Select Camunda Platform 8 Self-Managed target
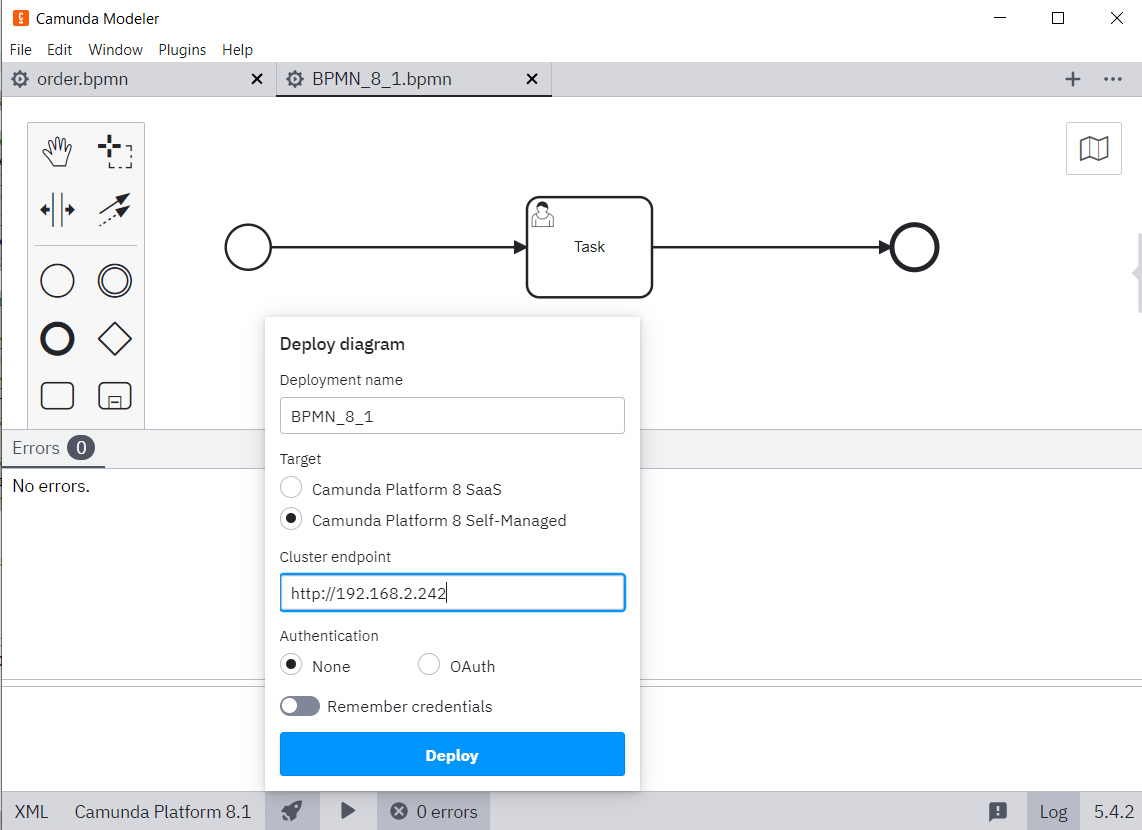This screenshot has width=1142, height=830. [291, 519]
